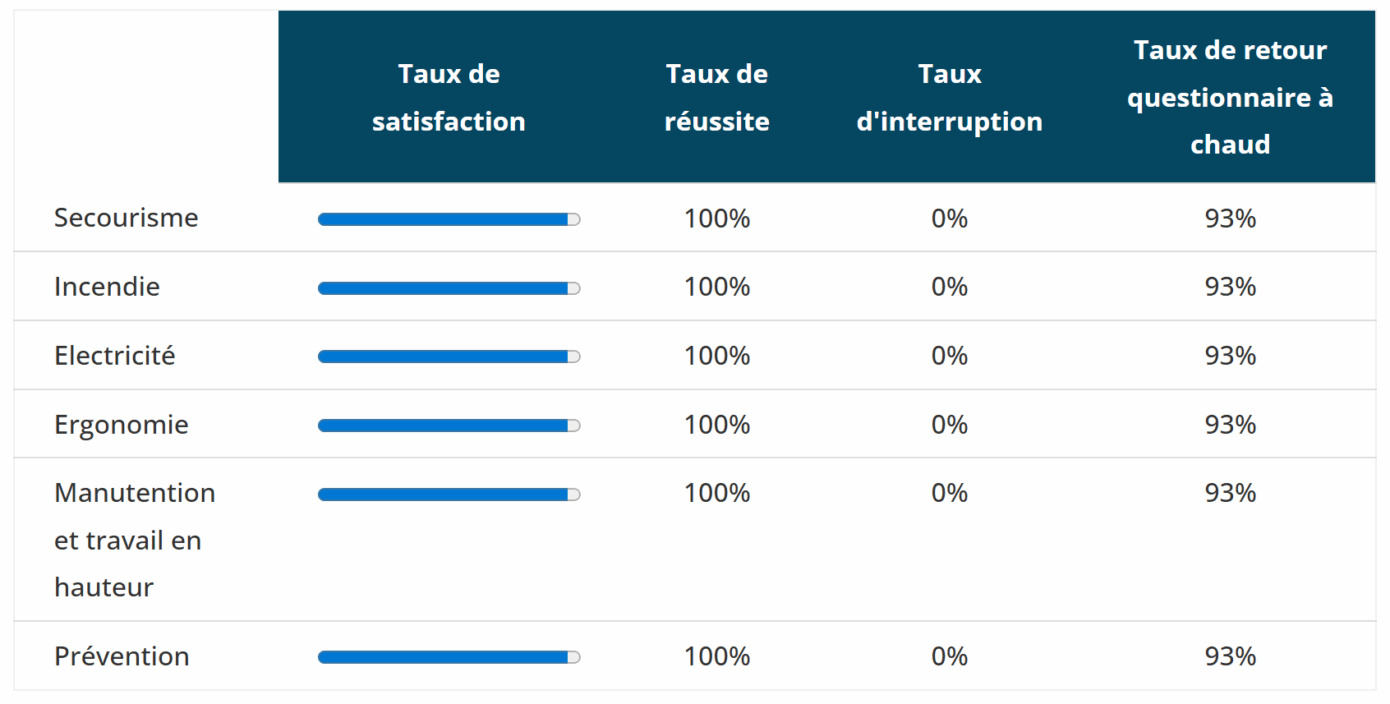Select the Taux de réussite column header

click(717, 97)
